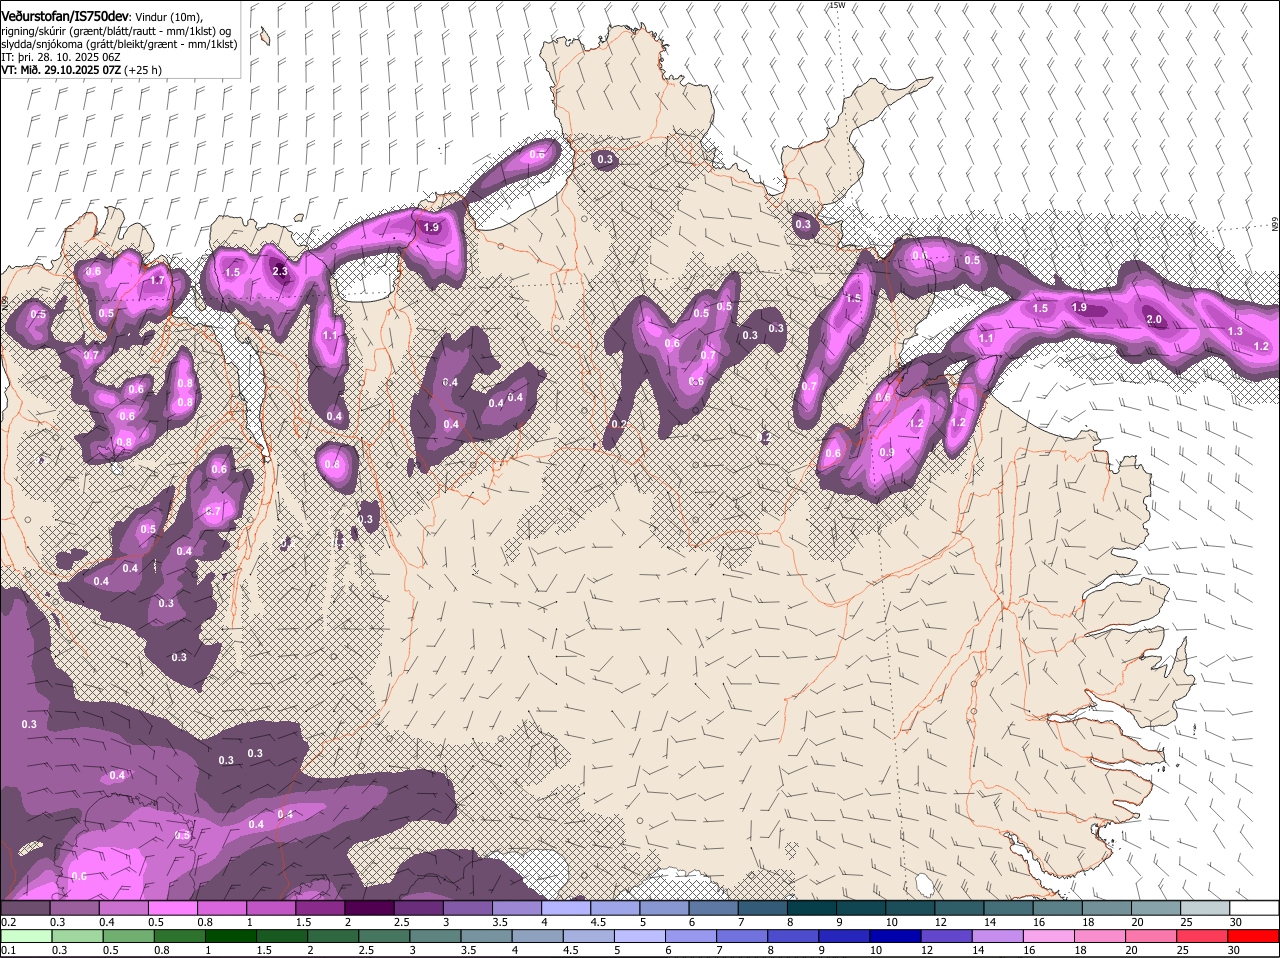This screenshot has width=1280, height=958.
Task: Pick the red lower-row swatch labeled 30
Action: coord(1256,936)
